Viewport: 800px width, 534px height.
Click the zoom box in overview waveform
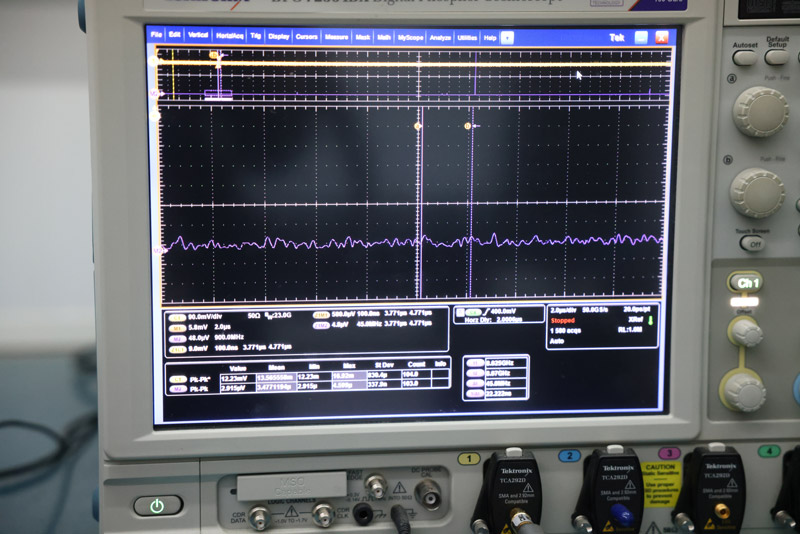[x=218, y=94]
